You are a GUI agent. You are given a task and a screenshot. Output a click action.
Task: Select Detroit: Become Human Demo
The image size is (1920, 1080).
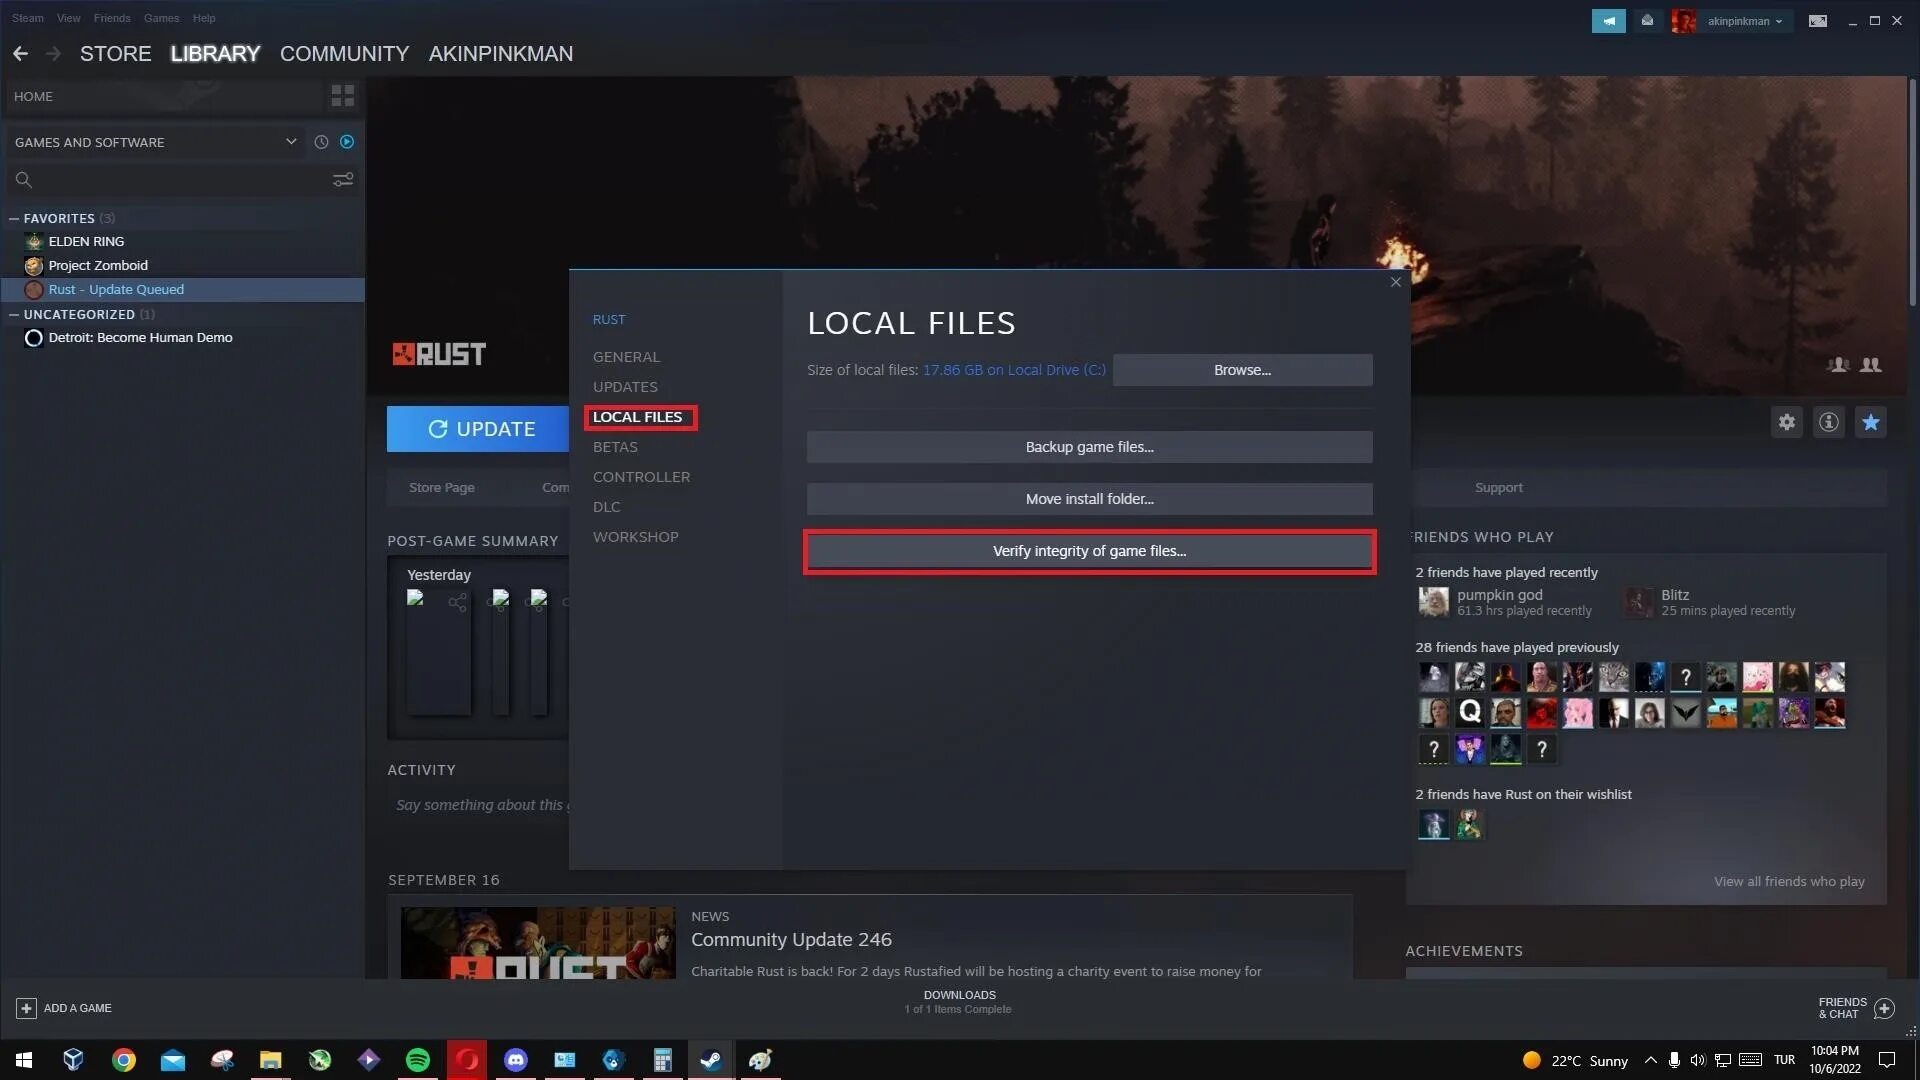pos(140,338)
